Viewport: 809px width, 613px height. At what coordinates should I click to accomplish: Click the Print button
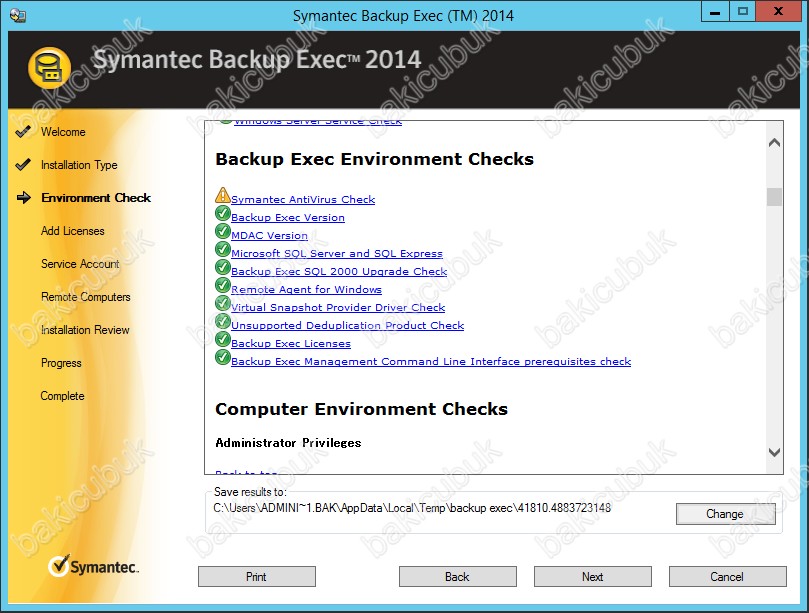point(257,576)
